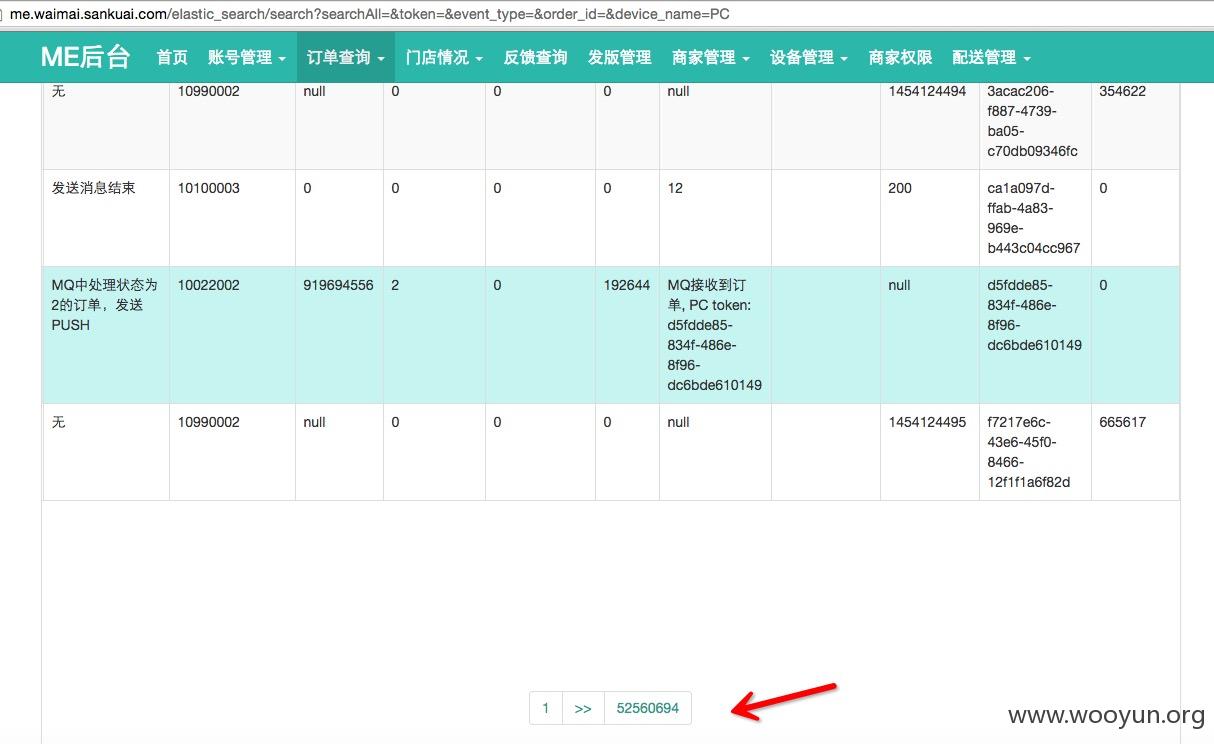Click the MQ接收到订单 PC token cell
Viewport: 1214px width, 744px height.
714,335
